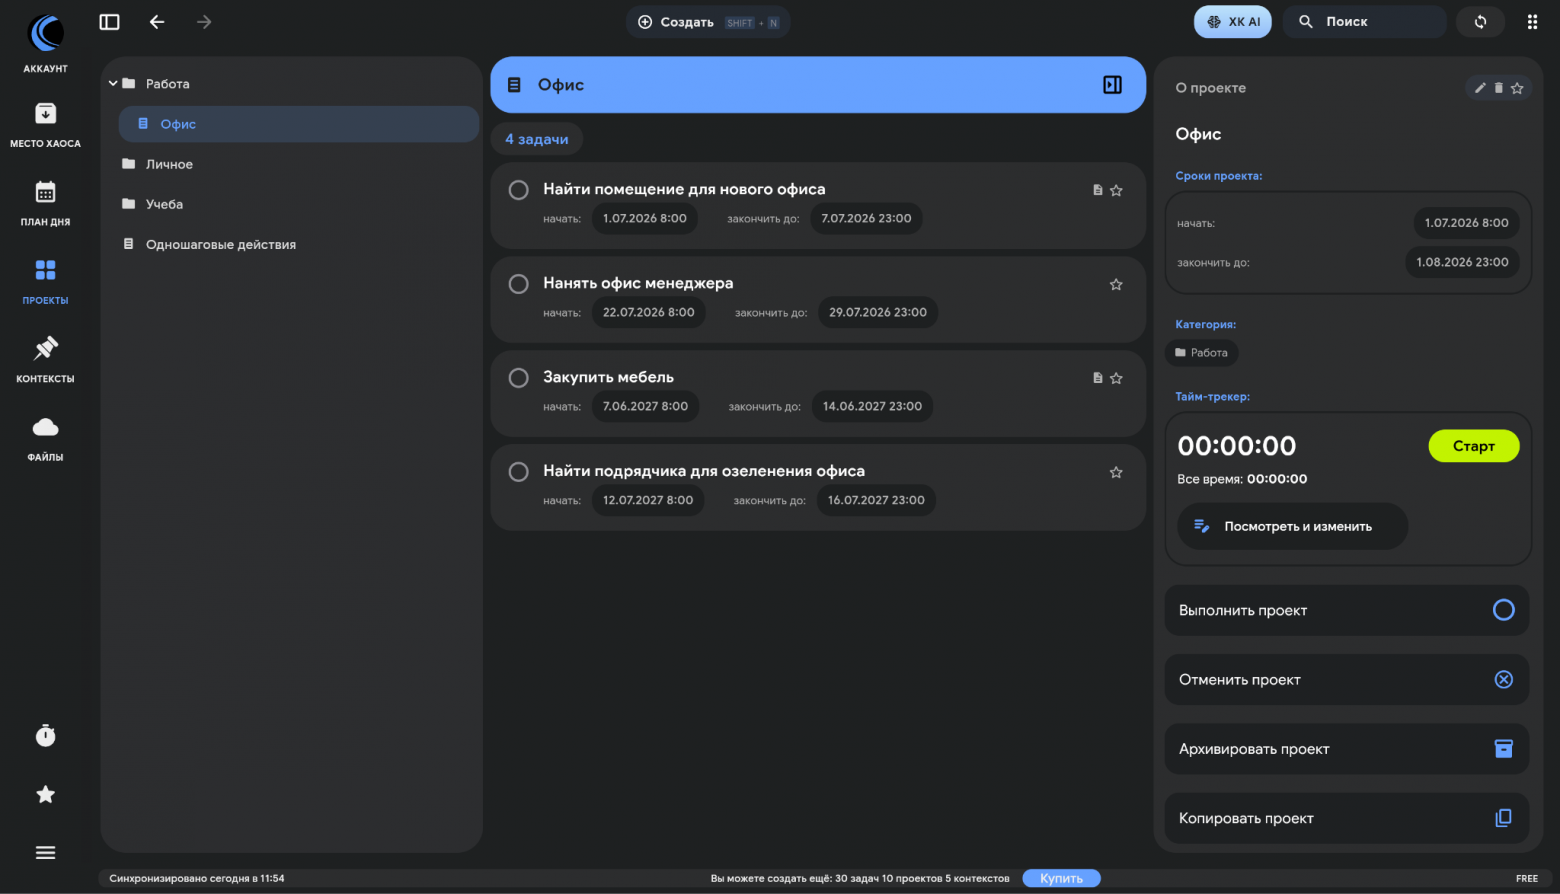Complete task Закупить мебель
The image size is (1560, 894).
click(x=518, y=378)
